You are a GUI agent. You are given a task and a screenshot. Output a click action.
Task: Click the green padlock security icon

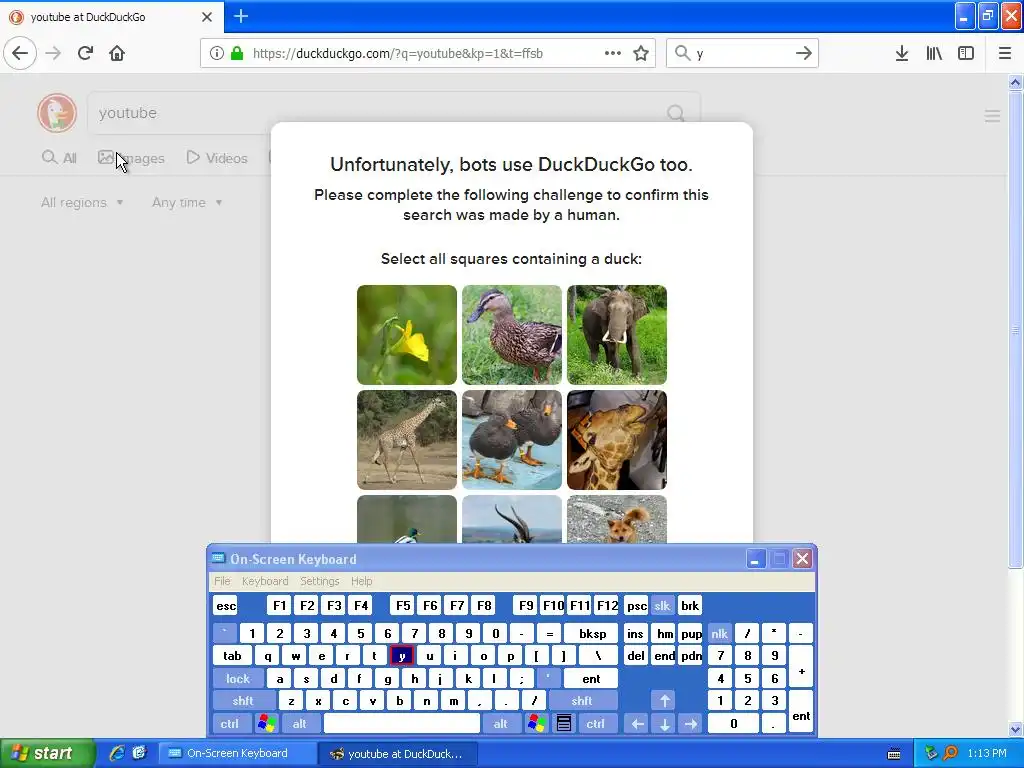tap(236, 53)
